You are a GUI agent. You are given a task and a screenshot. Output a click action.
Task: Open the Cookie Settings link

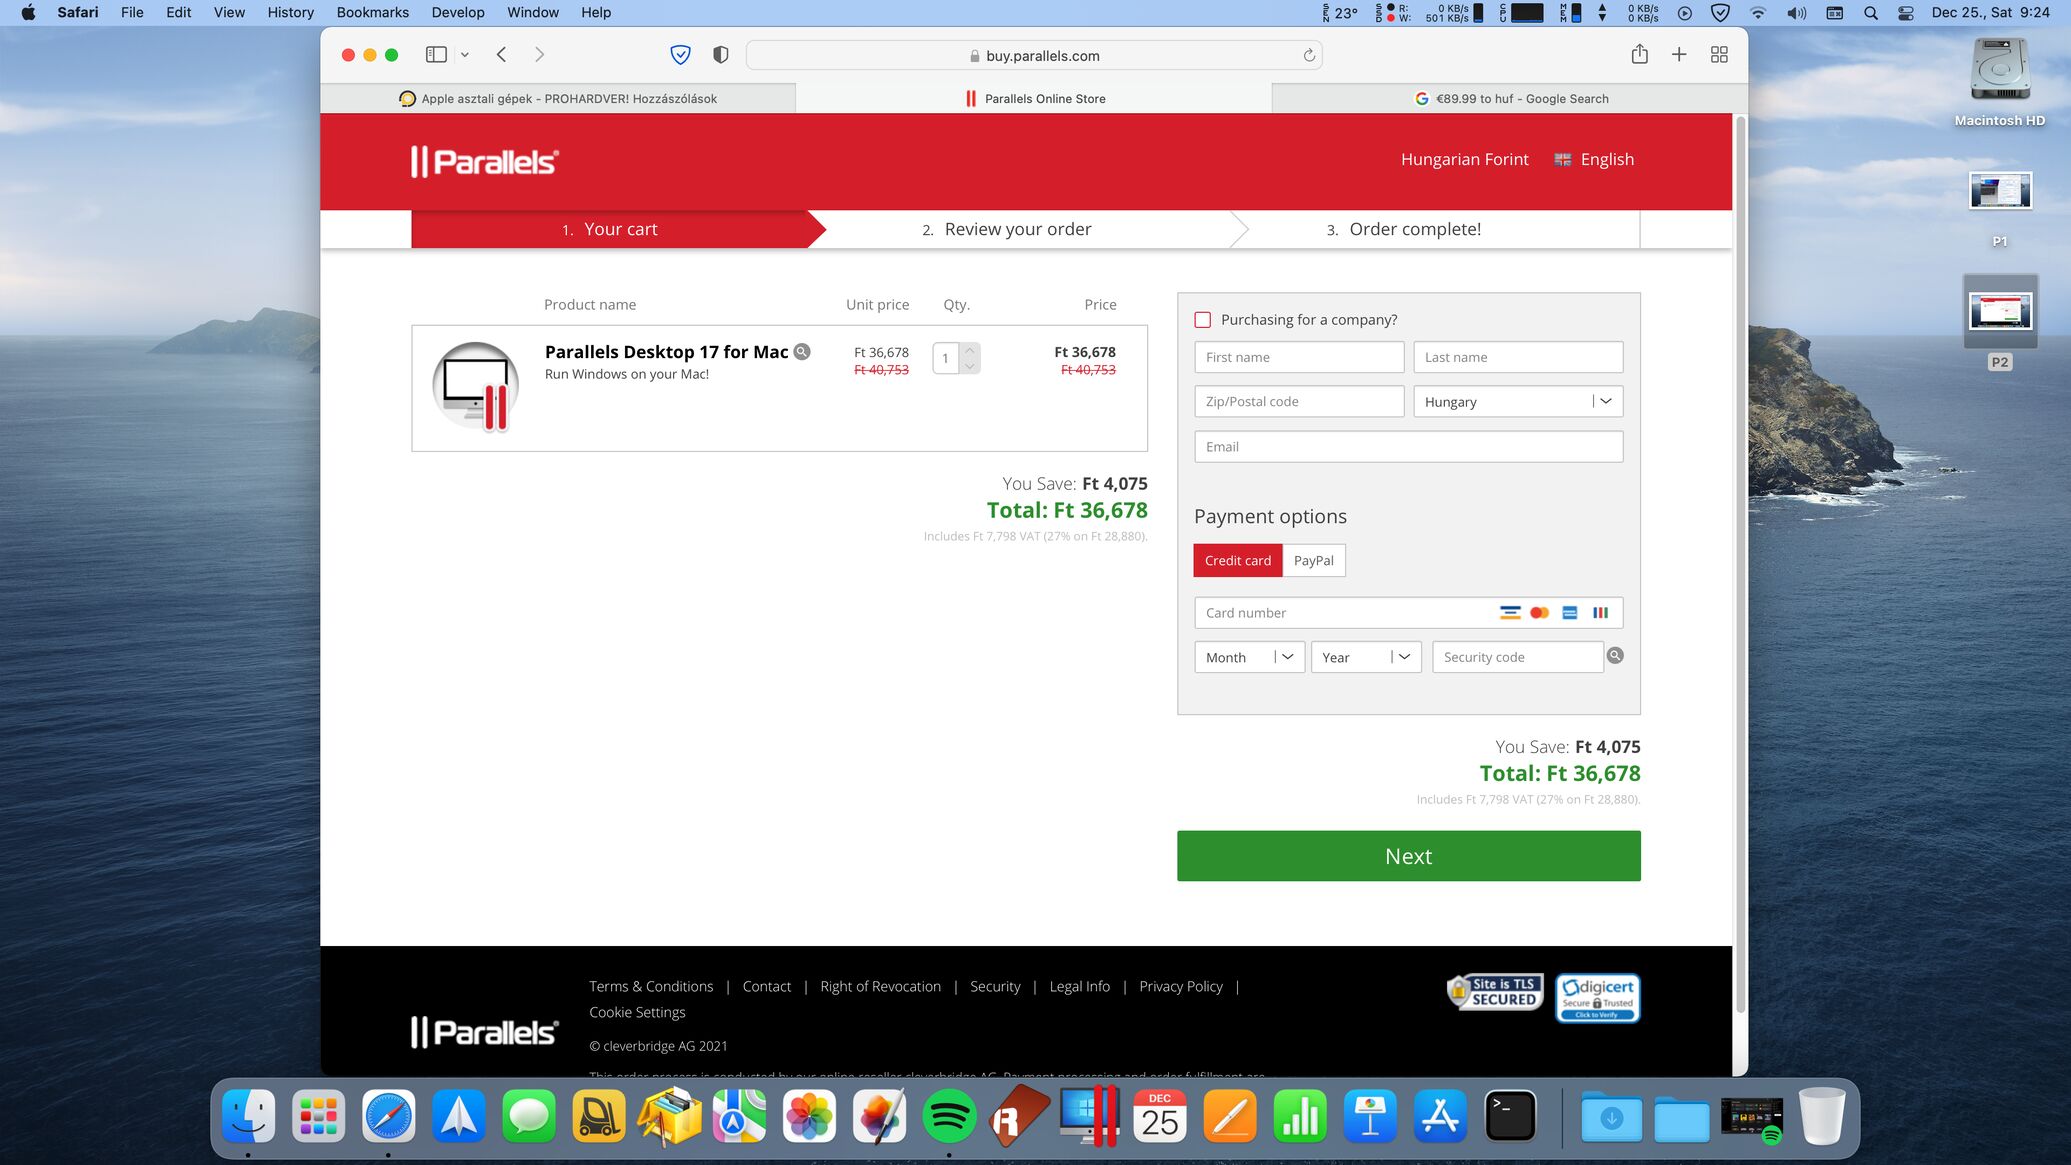637,1013
